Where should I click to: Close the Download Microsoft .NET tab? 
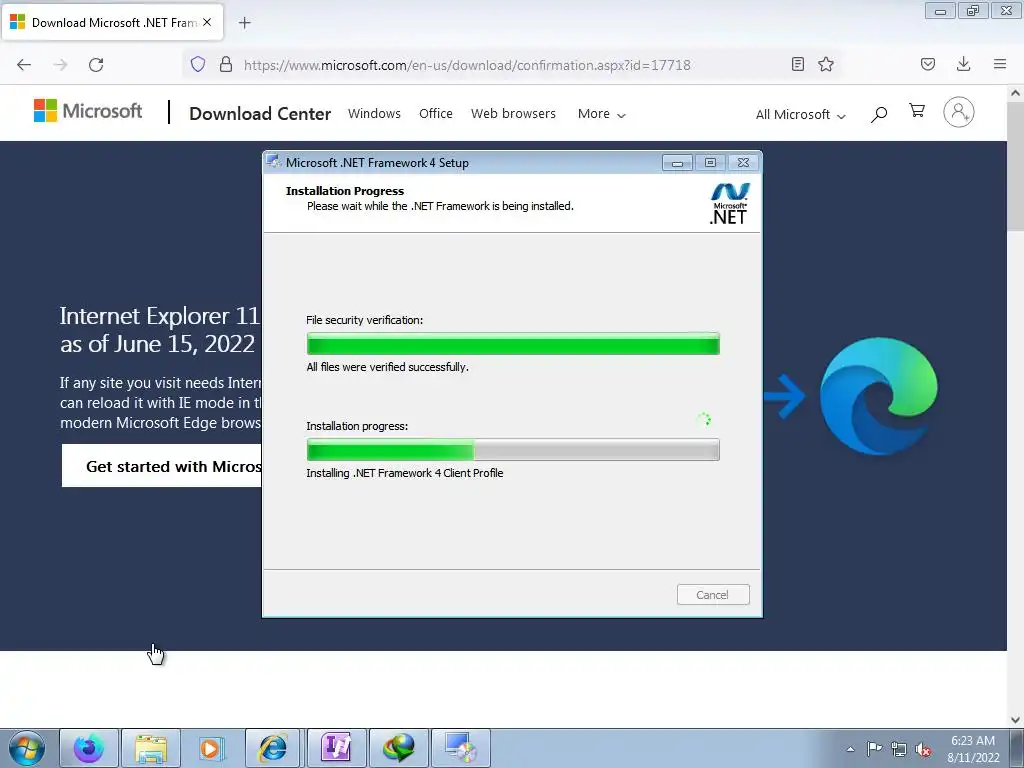point(207,22)
